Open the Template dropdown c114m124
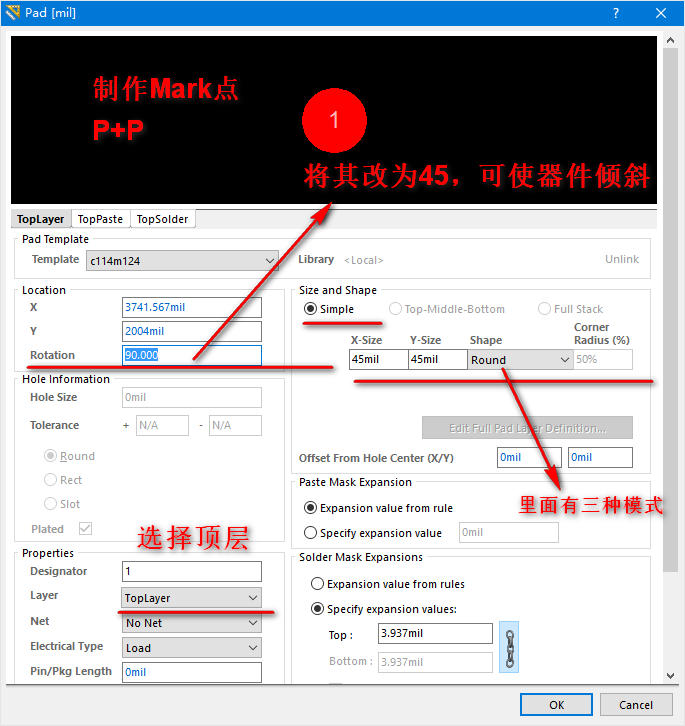Image resolution: width=685 pixels, height=726 pixels. (182, 260)
